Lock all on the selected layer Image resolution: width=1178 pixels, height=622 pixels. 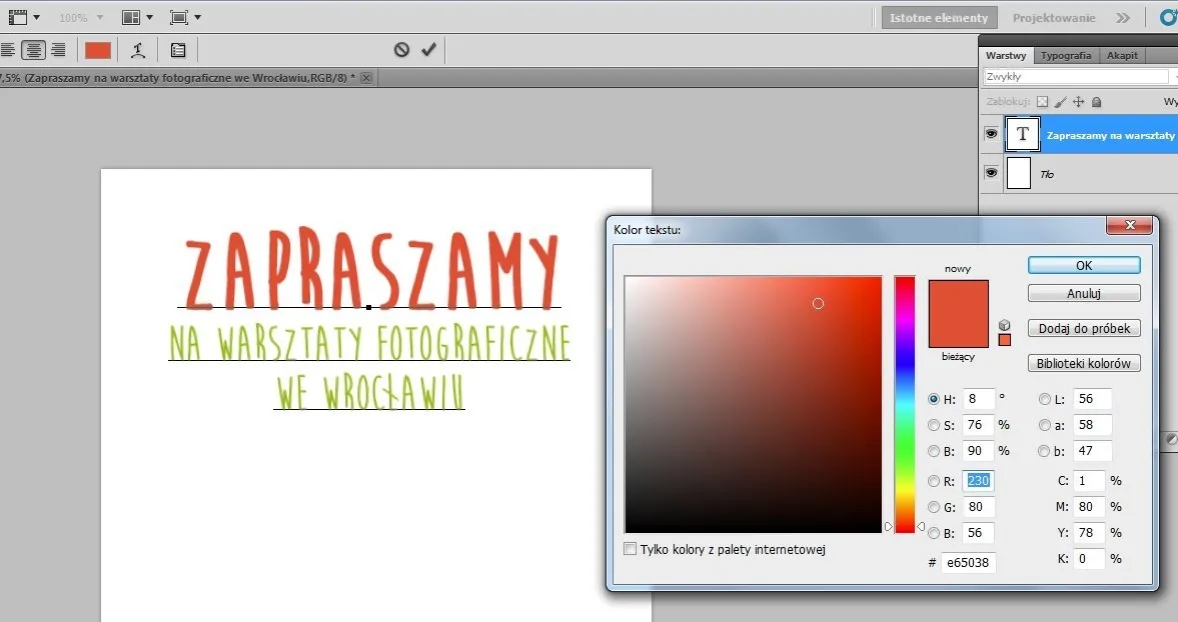[1097, 101]
